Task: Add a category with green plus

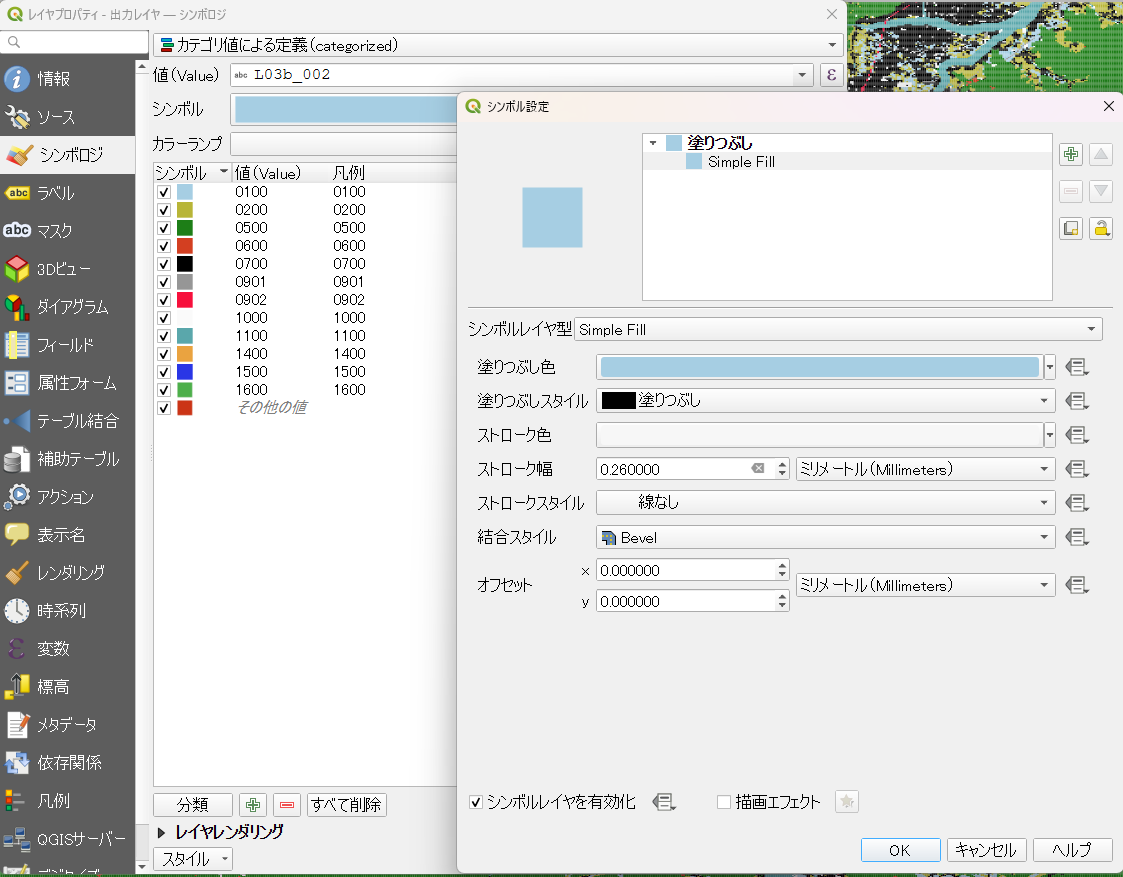Action: pyautogui.click(x=253, y=805)
